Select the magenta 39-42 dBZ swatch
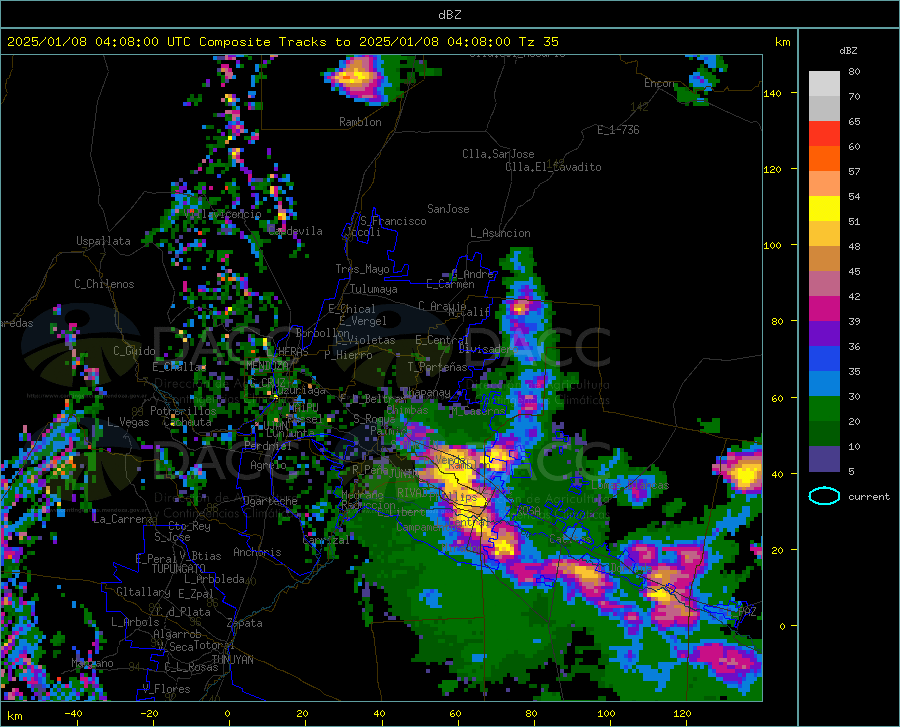The height and width of the screenshot is (727, 900). coord(824,309)
